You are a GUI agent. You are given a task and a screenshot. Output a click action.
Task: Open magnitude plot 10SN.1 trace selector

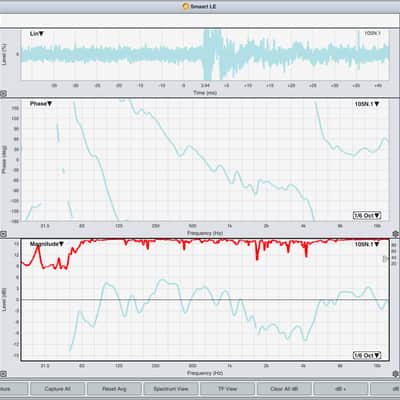367,244
